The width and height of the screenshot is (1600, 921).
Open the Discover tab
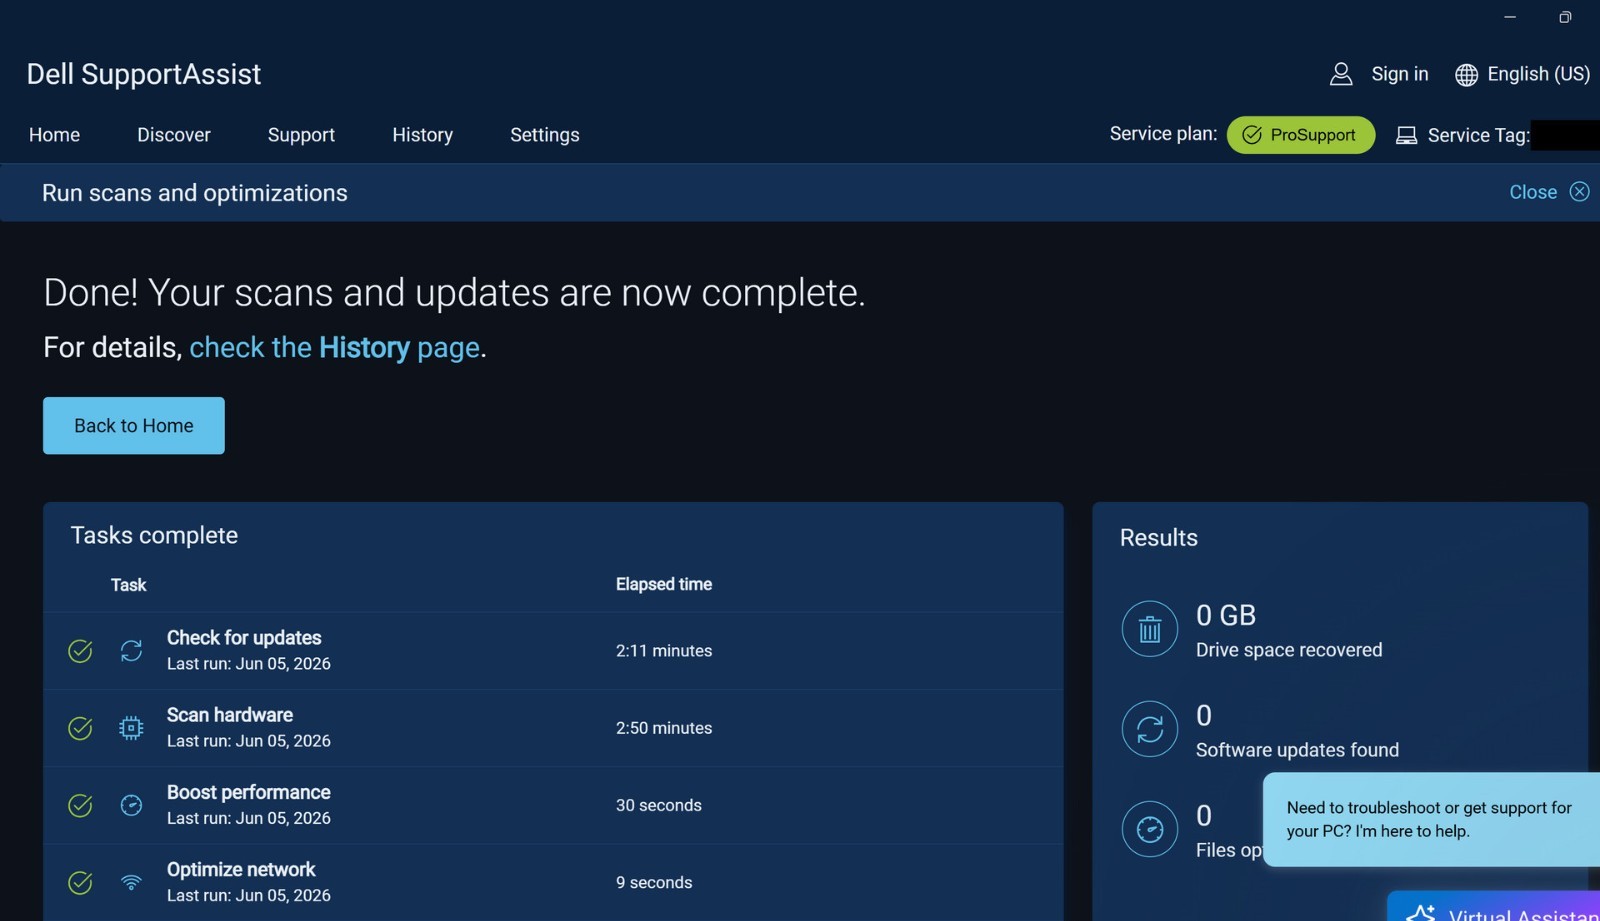point(174,135)
